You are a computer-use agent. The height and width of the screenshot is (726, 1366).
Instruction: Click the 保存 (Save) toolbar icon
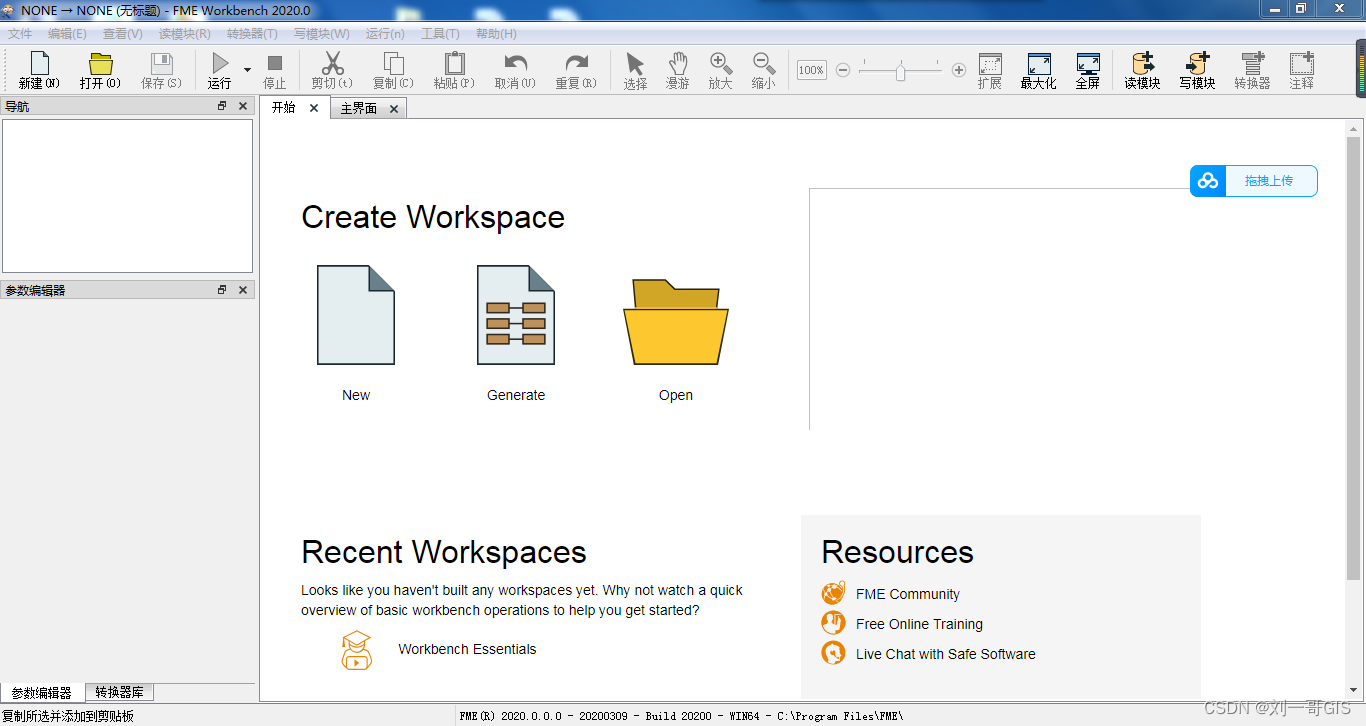point(161,65)
